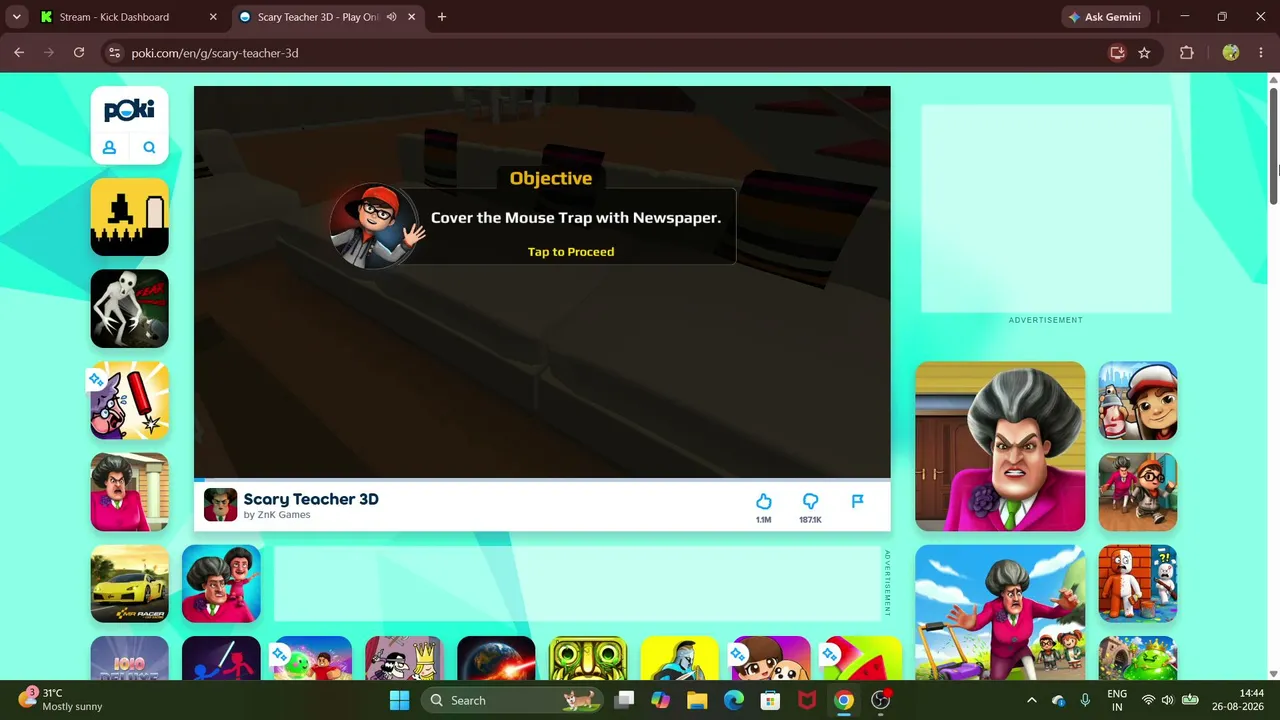Open the Wi-Fi network tray icon

pyautogui.click(x=1148, y=700)
